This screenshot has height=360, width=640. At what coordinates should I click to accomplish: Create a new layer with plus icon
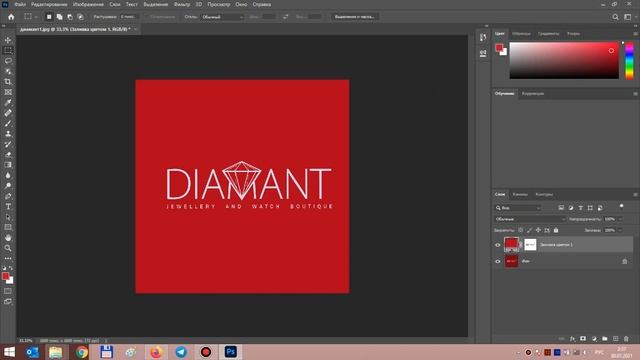[616, 339]
